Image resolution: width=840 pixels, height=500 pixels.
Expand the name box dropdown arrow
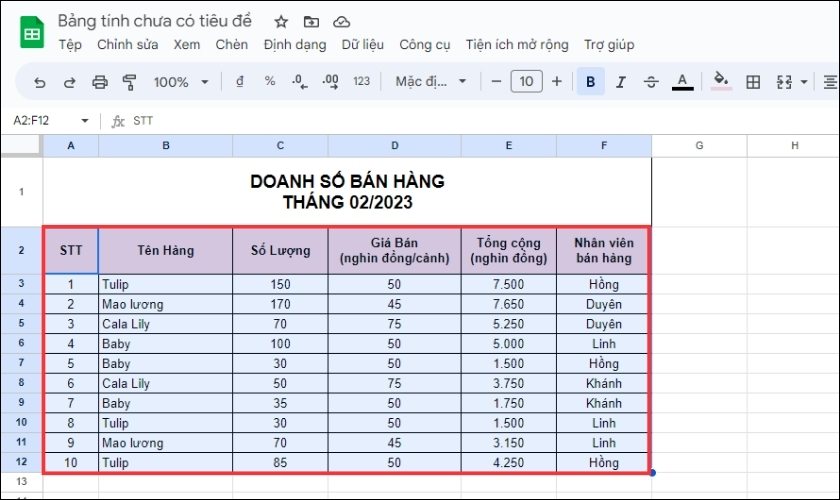click(85, 121)
